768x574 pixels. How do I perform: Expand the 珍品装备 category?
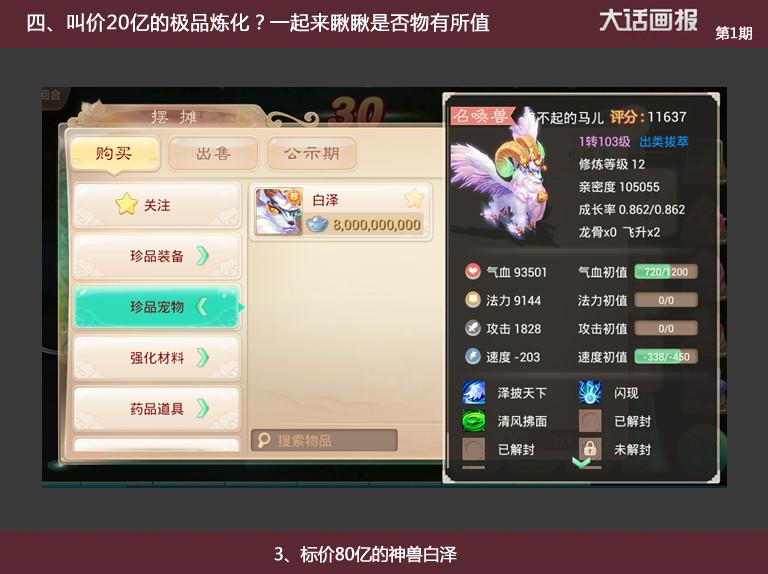tap(157, 256)
